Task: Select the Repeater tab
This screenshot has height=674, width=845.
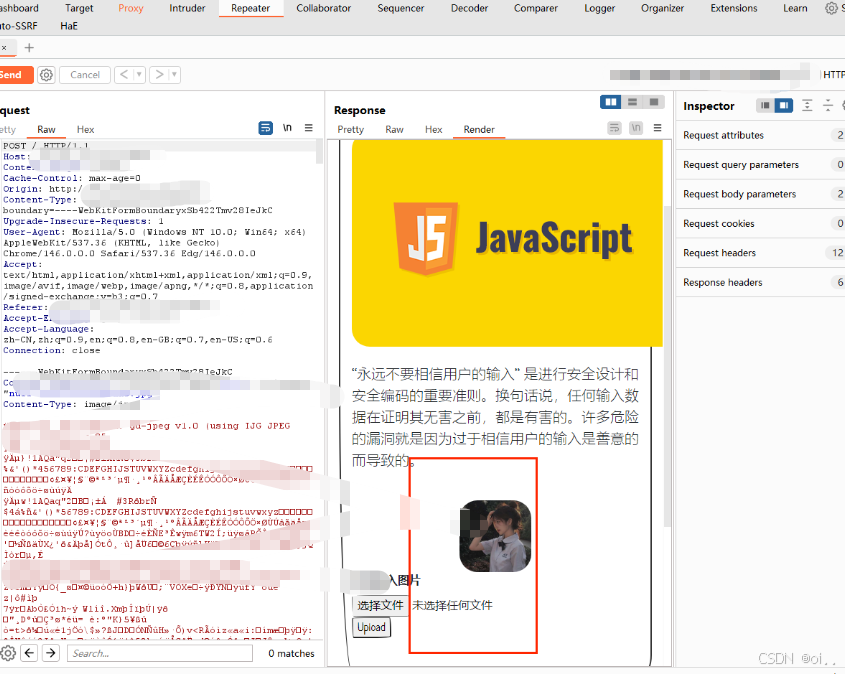Action: 251,8
